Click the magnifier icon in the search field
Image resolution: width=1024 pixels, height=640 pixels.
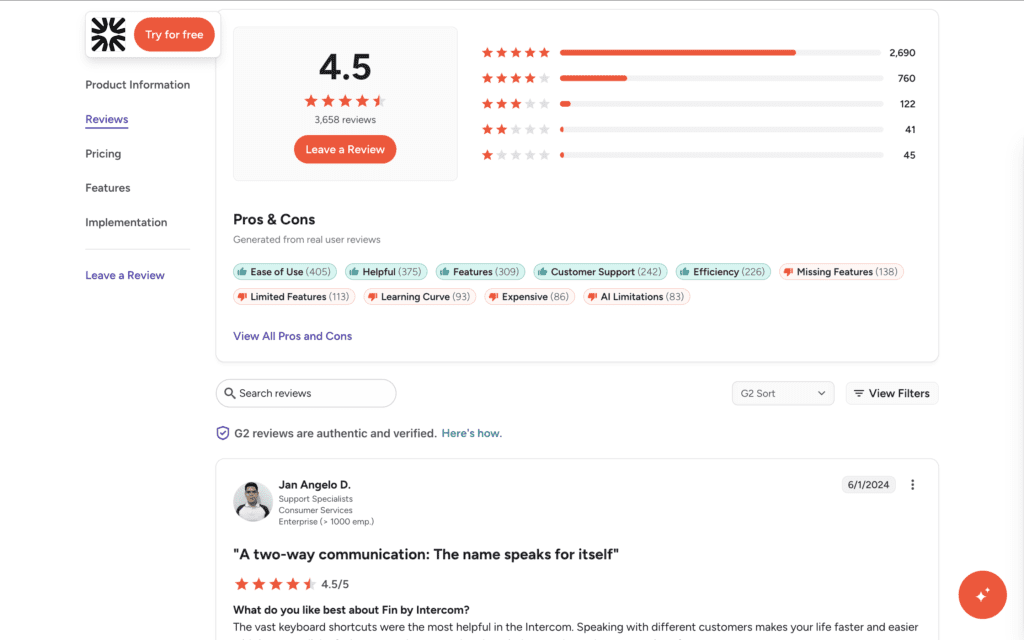pyautogui.click(x=231, y=393)
